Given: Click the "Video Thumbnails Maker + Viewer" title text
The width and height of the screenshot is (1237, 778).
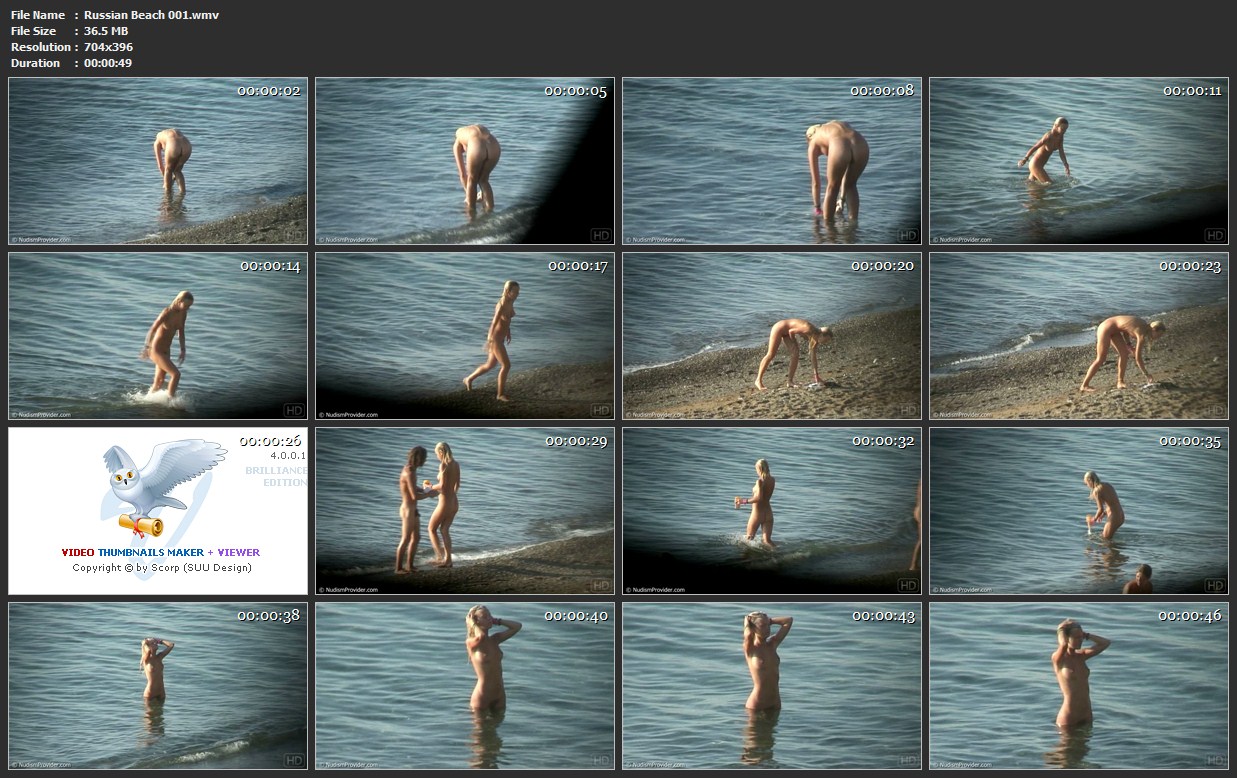Looking at the screenshot, I should click(160, 552).
